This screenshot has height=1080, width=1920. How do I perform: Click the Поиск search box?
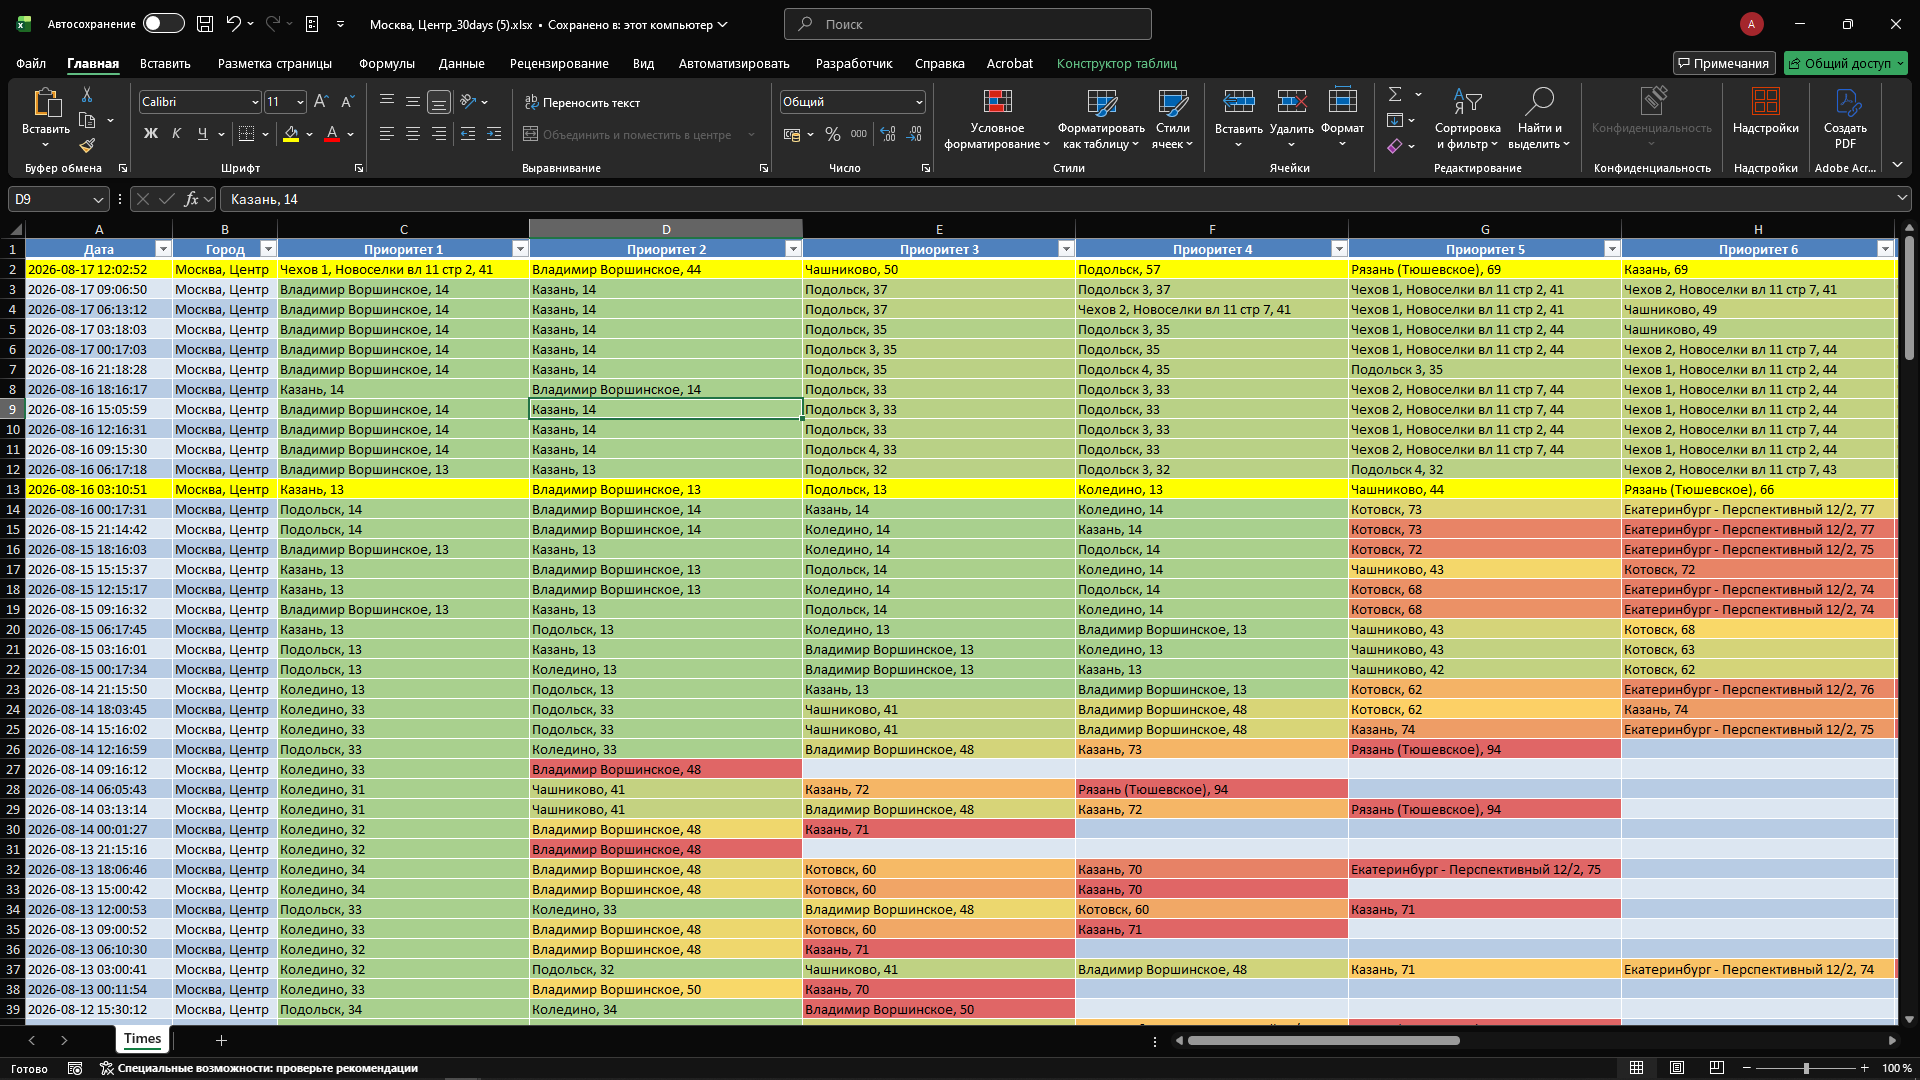[968, 24]
